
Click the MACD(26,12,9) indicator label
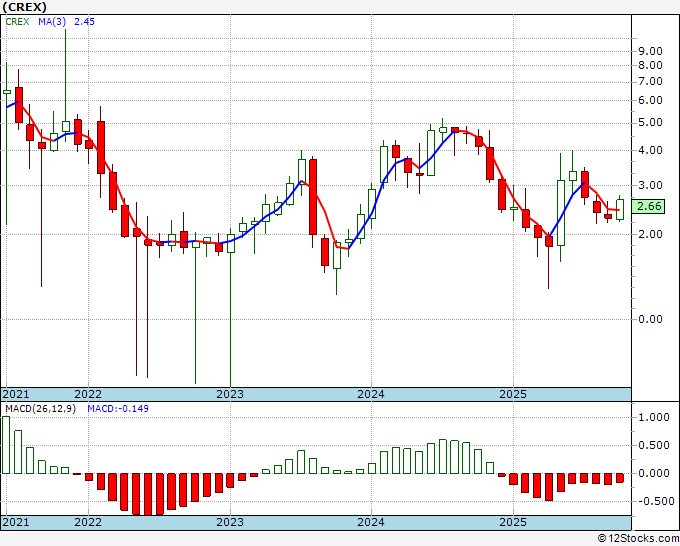pyautogui.click(x=40, y=409)
